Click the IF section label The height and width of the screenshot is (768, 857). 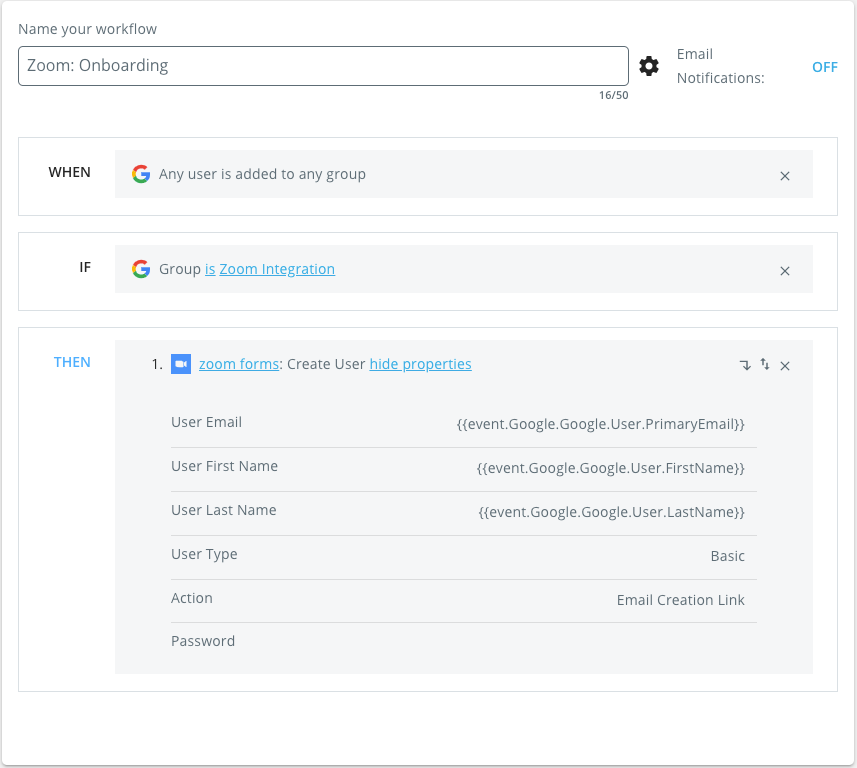pos(85,267)
